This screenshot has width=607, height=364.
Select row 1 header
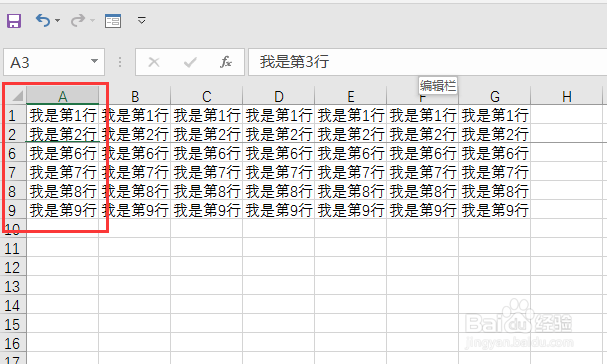point(13,115)
